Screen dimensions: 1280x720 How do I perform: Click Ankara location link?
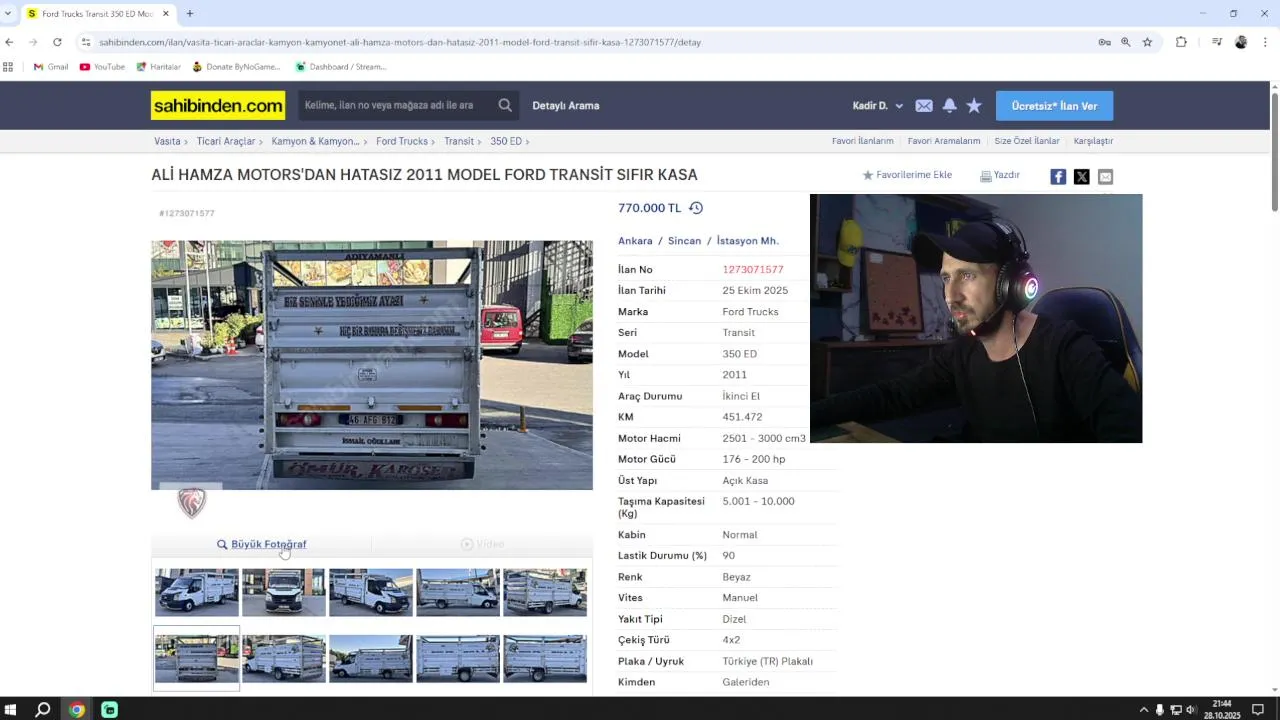click(635, 241)
